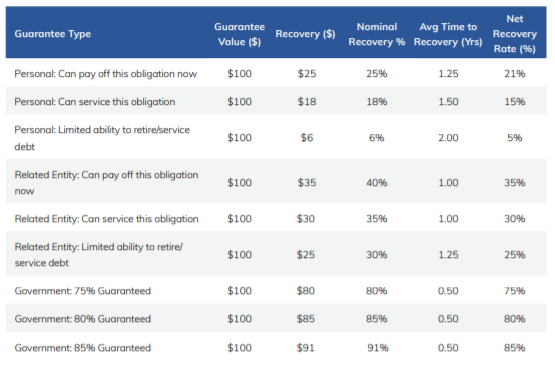
Task: Click the $18 recovery value cell
Action: tap(307, 102)
